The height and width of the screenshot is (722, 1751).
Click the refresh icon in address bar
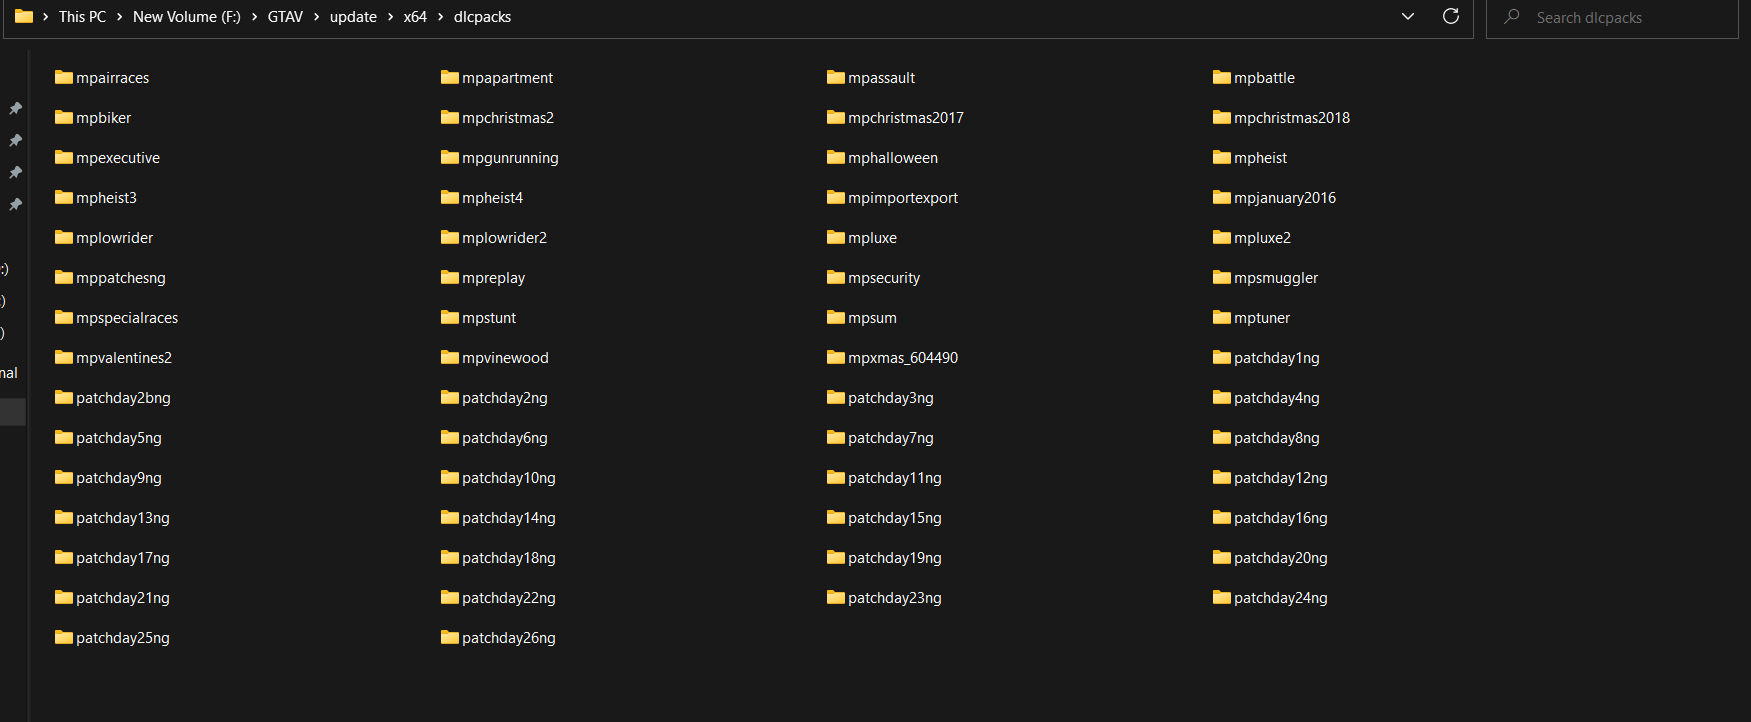[1450, 16]
